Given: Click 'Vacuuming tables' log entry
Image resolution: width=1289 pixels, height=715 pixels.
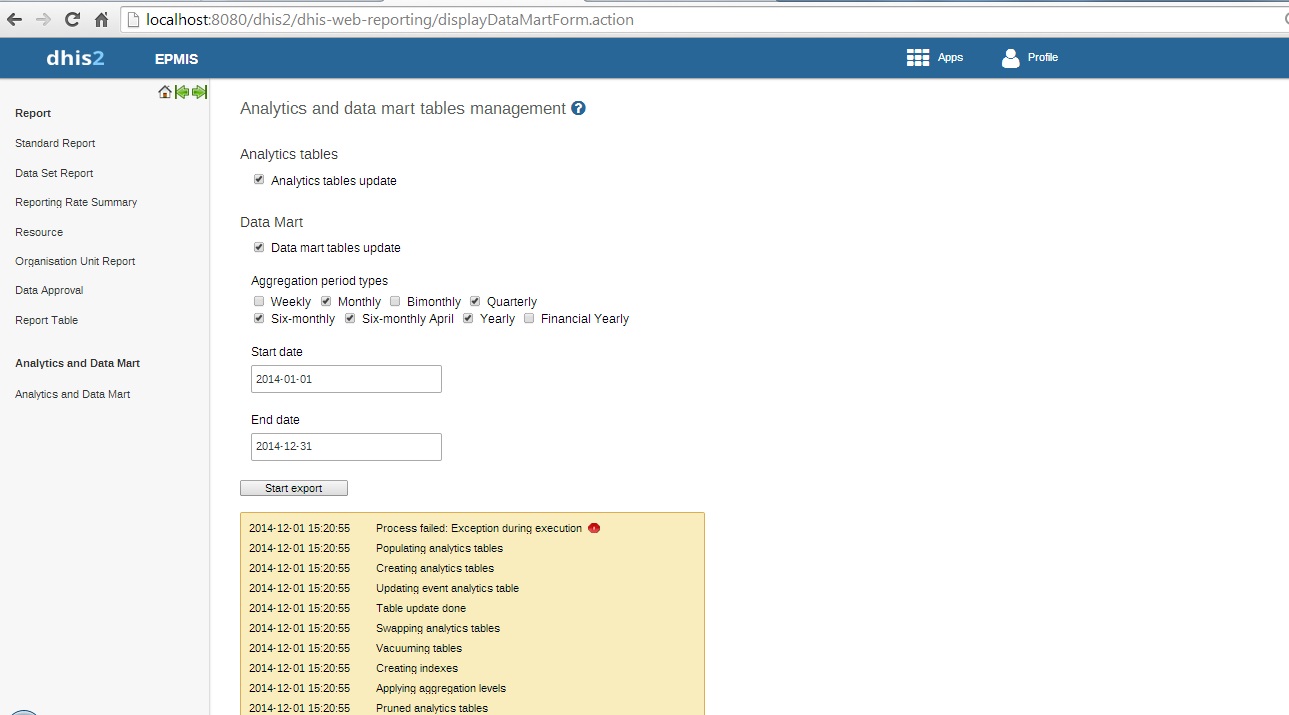Looking at the screenshot, I should click(419, 648).
